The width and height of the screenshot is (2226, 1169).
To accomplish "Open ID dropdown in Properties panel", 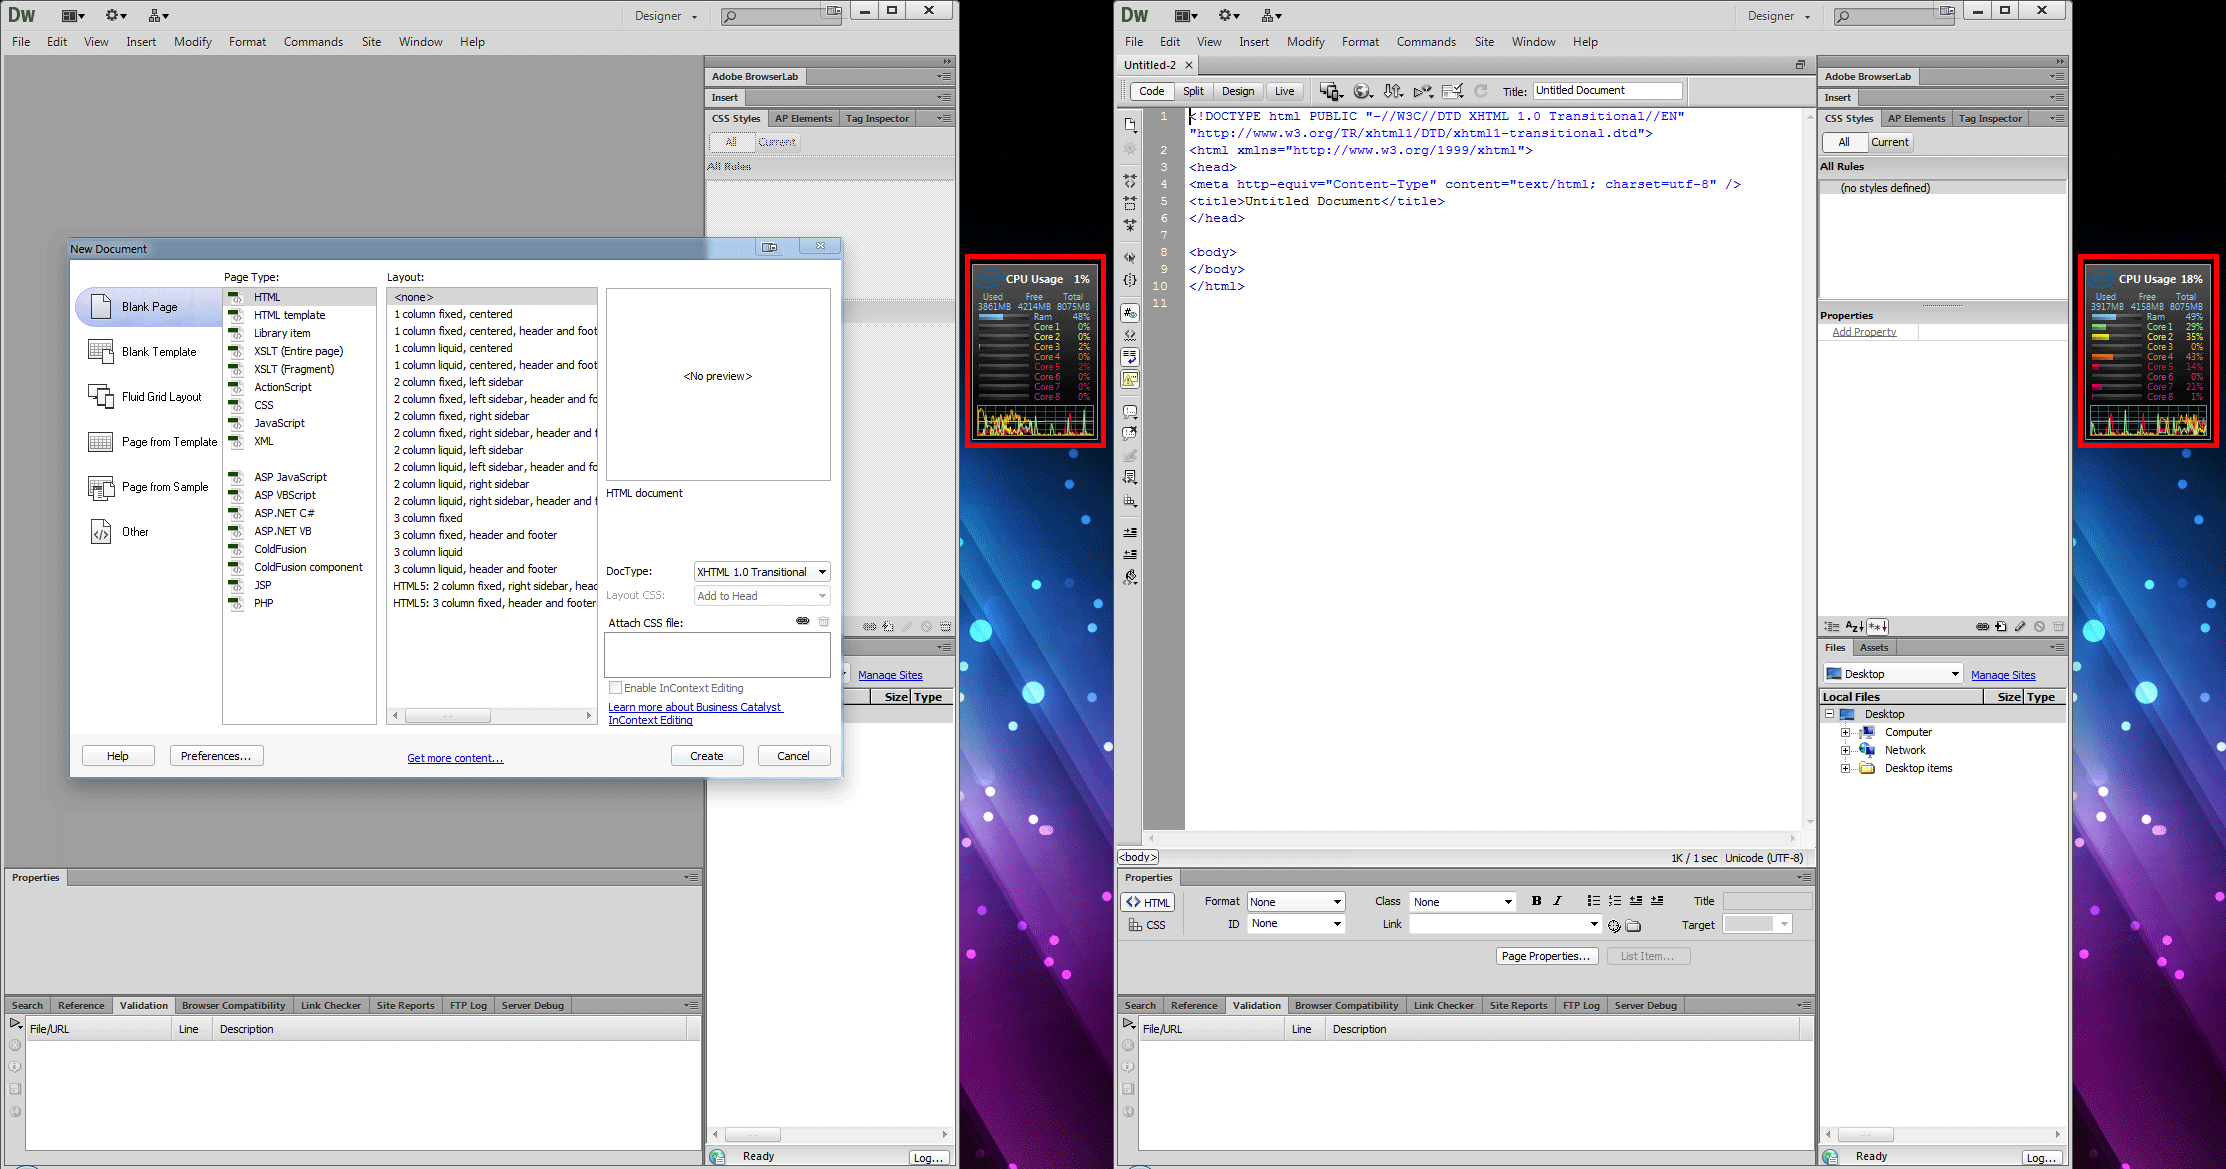I will click(x=1296, y=924).
